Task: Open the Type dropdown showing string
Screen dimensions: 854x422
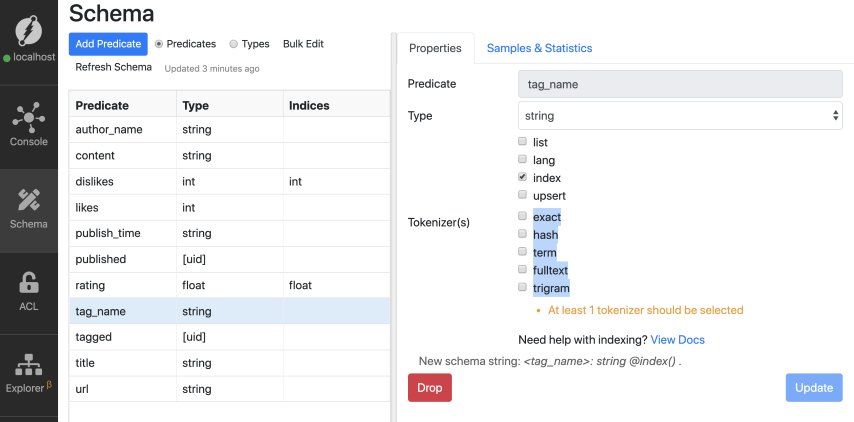Action: (x=680, y=116)
